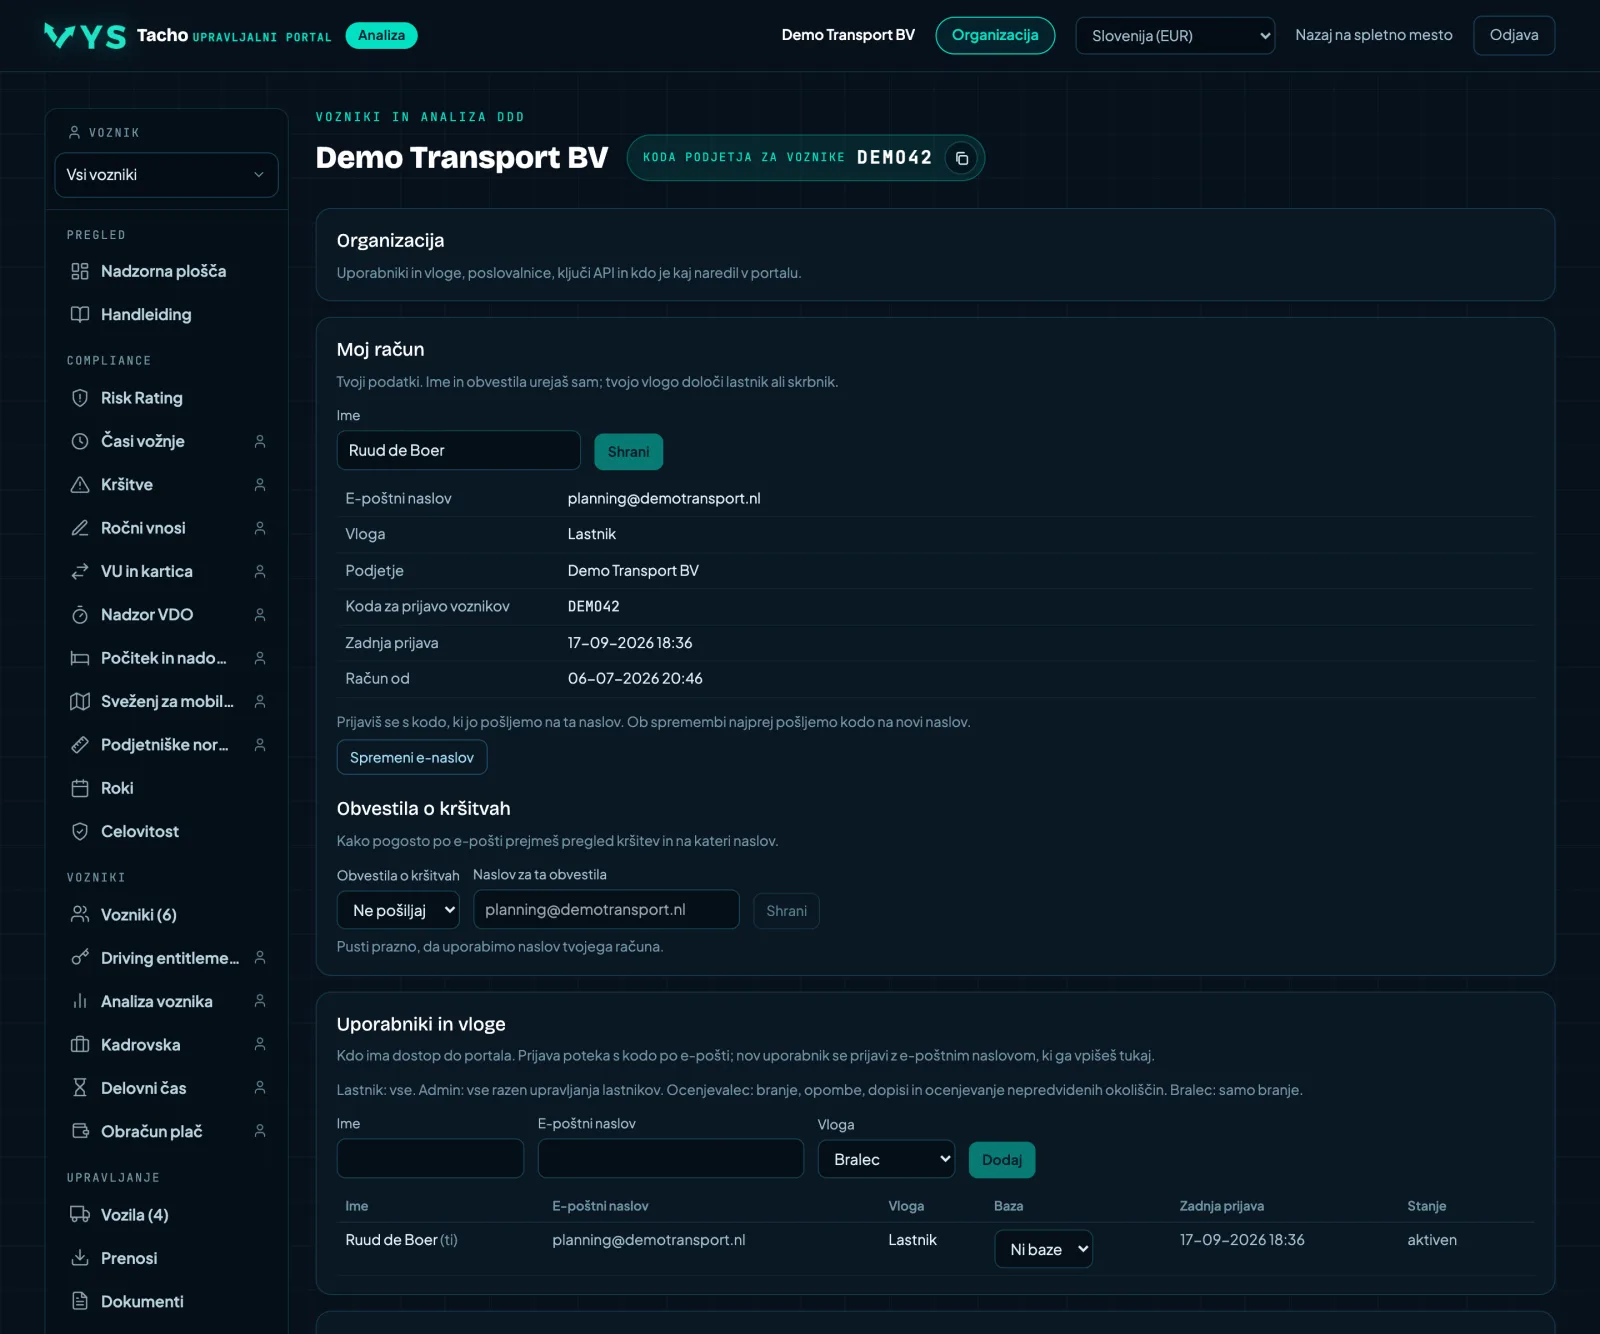Open the Organizacija tab in header
1600x1334 pixels.
(995, 35)
